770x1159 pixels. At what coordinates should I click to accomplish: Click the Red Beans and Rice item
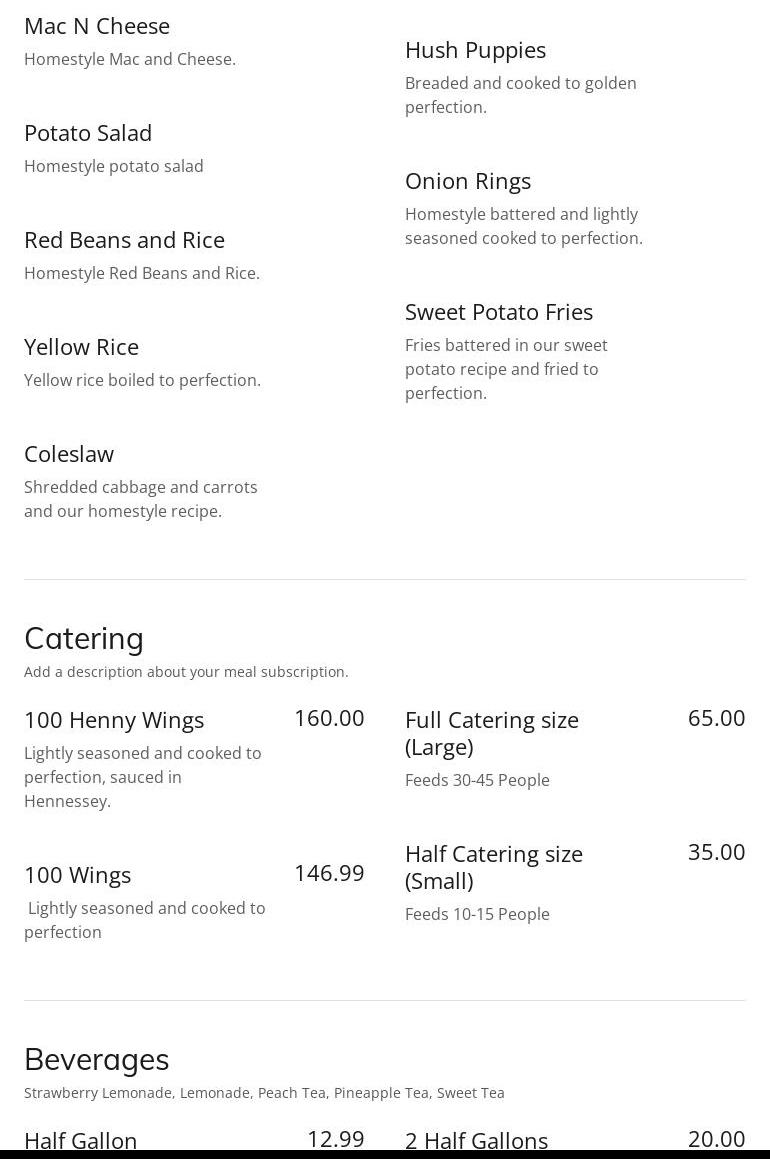(x=124, y=240)
